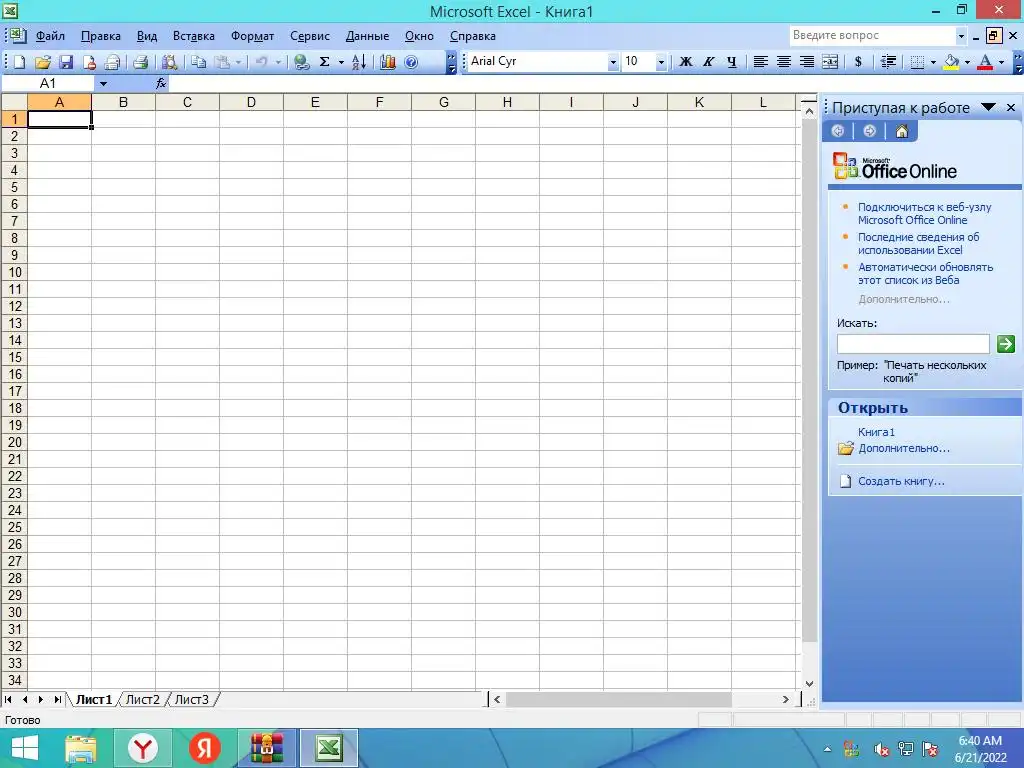
Task: Open Print Preview with magnifier icon
Action: (169, 62)
